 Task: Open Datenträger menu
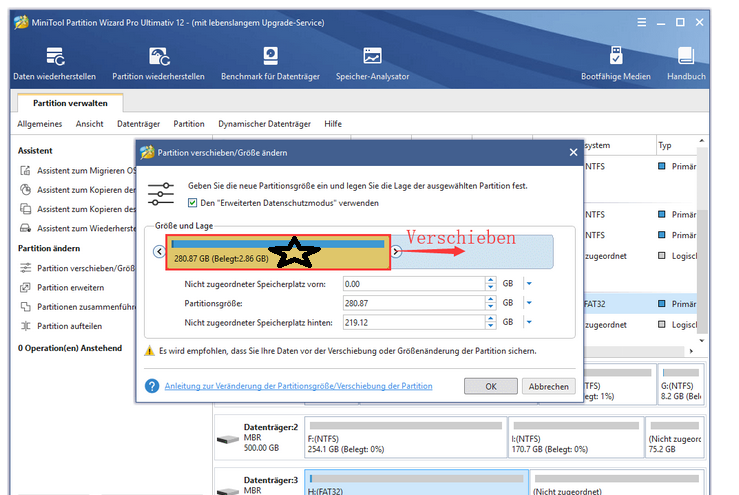coord(139,124)
